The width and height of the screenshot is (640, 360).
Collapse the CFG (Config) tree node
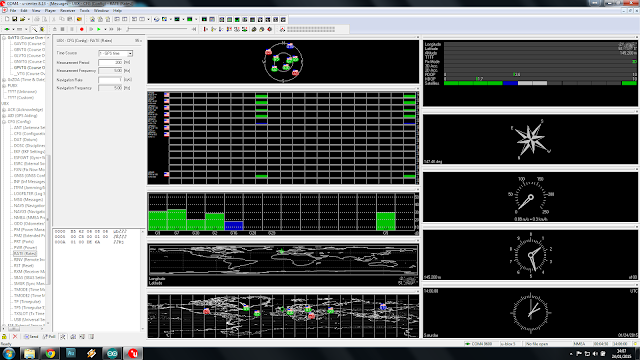coord(4,122)
